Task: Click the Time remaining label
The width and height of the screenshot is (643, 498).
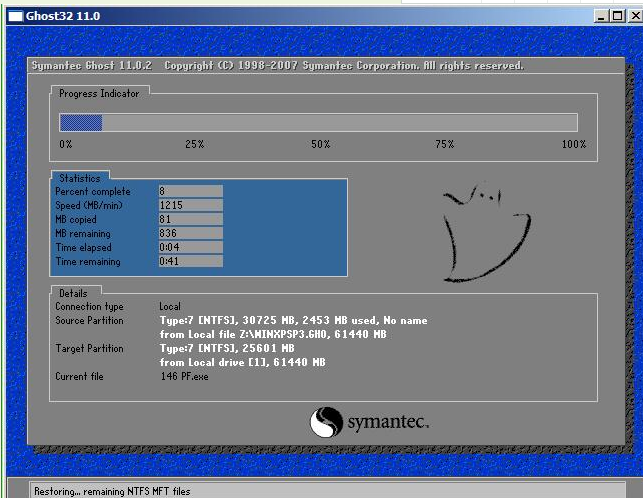Action: 88,262
